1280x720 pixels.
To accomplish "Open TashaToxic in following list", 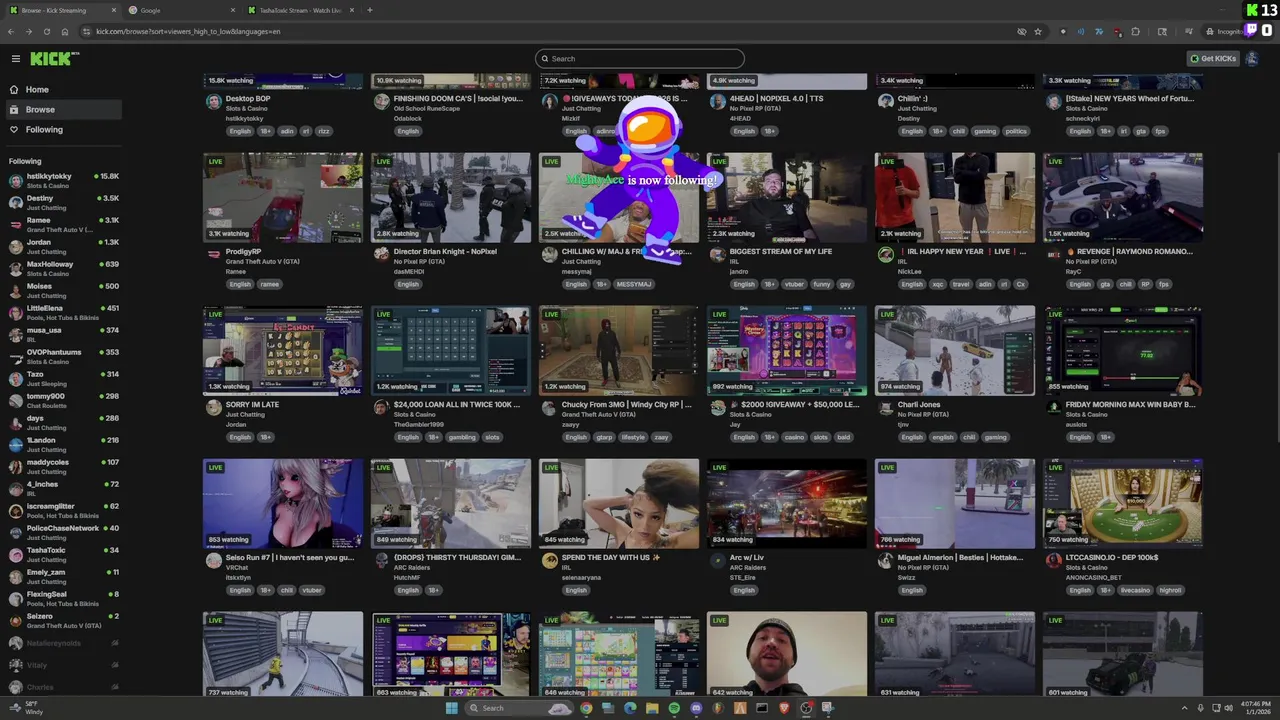I will coord(62,555).
